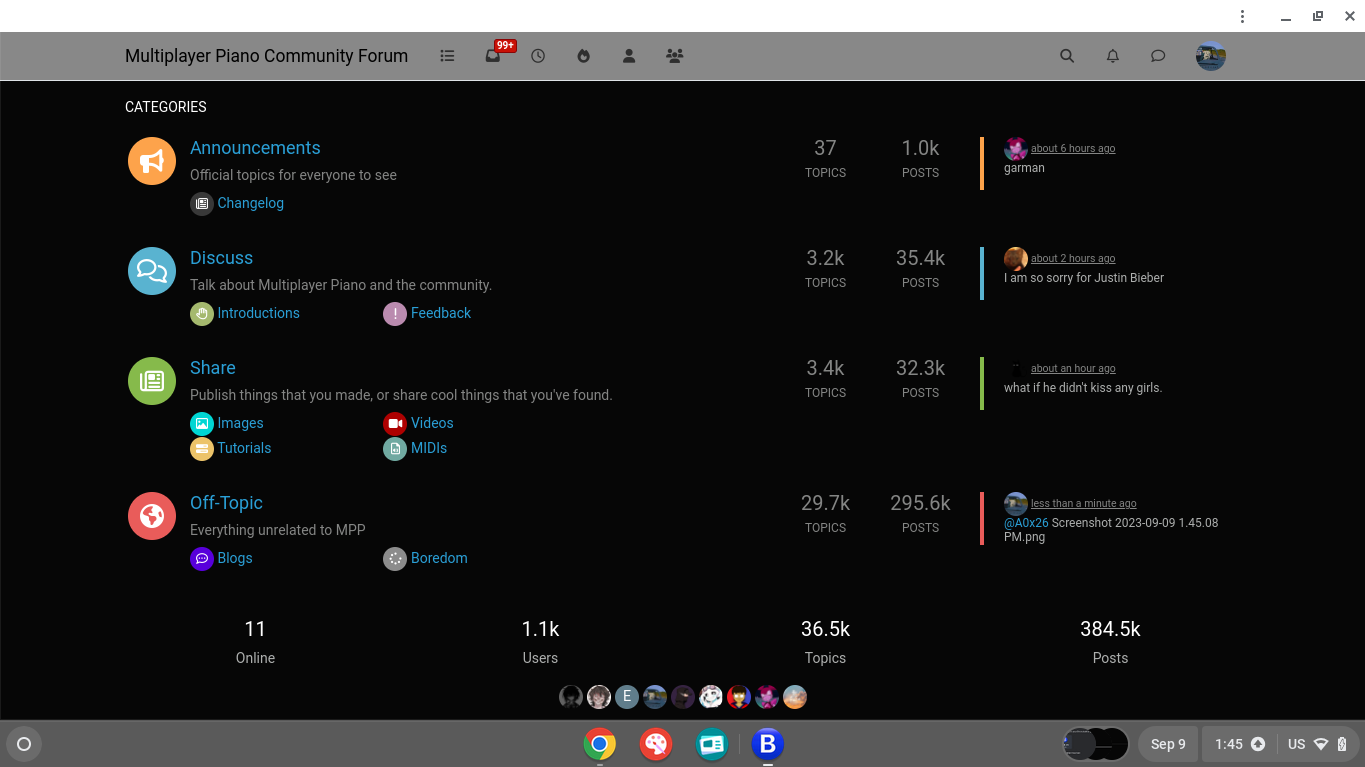Image resolution: width=1365 pixels, height=767 pixels.
Task: Click the Off-Topic globe icon
Action: pyautogui.click(x=152, y=516)
